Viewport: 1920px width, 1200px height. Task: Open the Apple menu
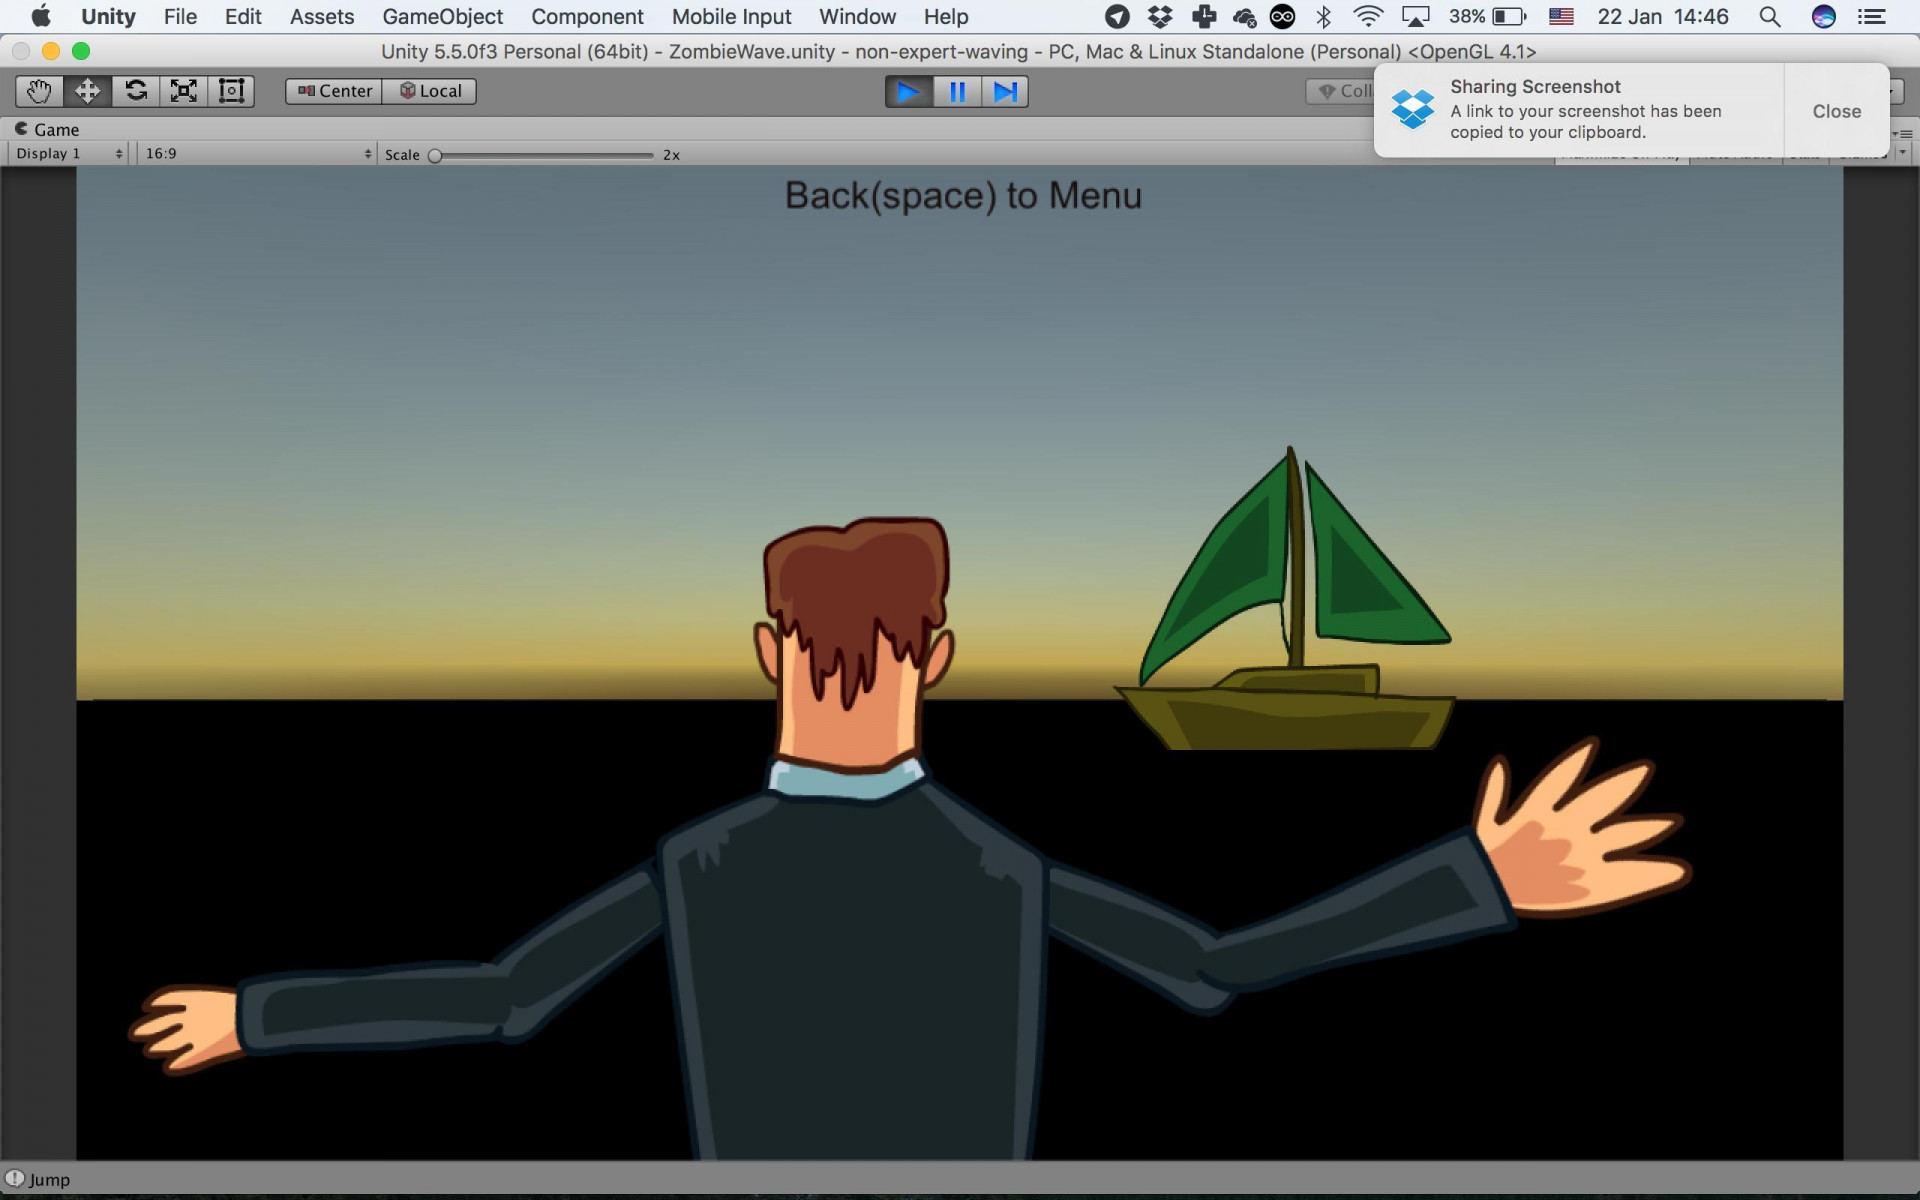click(41, 17)
